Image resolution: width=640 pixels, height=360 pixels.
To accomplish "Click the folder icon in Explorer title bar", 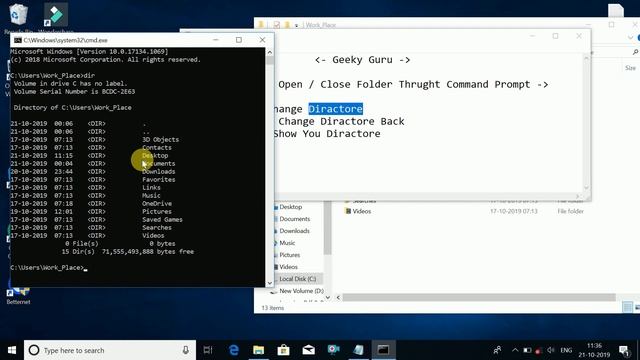I will coord(262,25).
